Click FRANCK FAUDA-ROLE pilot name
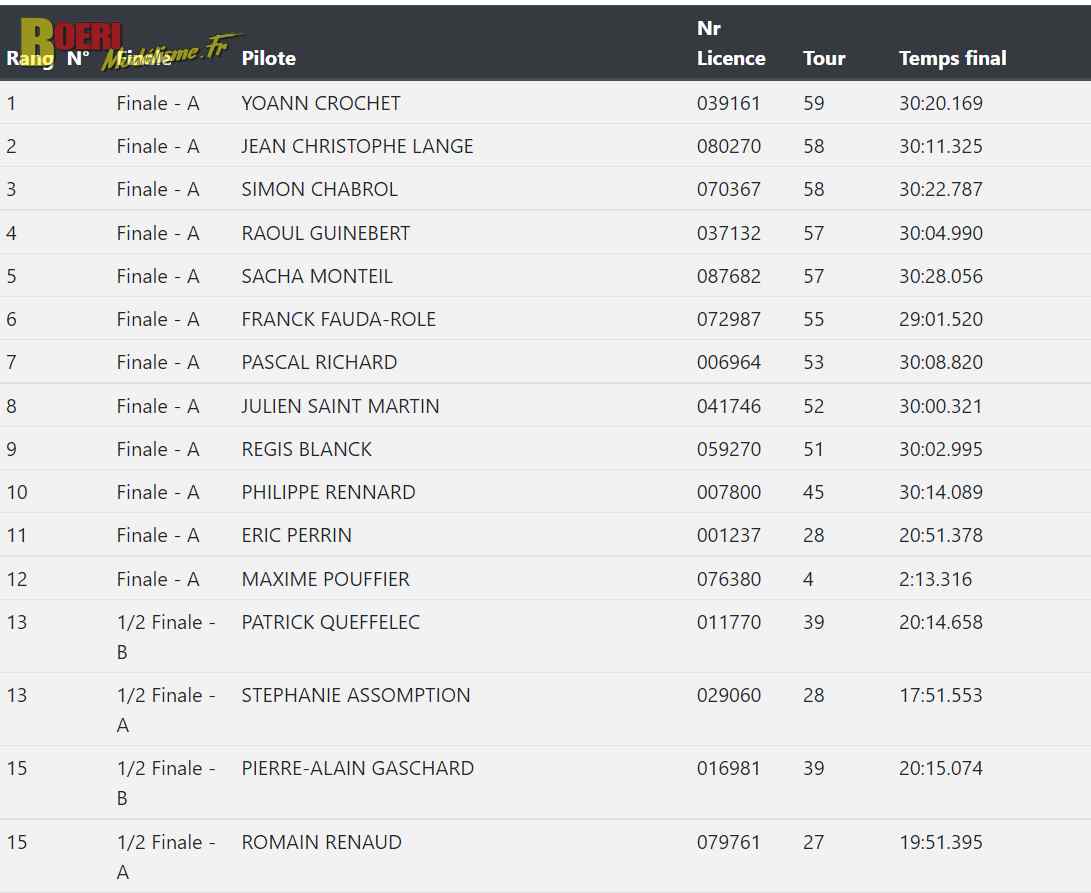This screenshot has height=893, width=1091. point(338,319)
